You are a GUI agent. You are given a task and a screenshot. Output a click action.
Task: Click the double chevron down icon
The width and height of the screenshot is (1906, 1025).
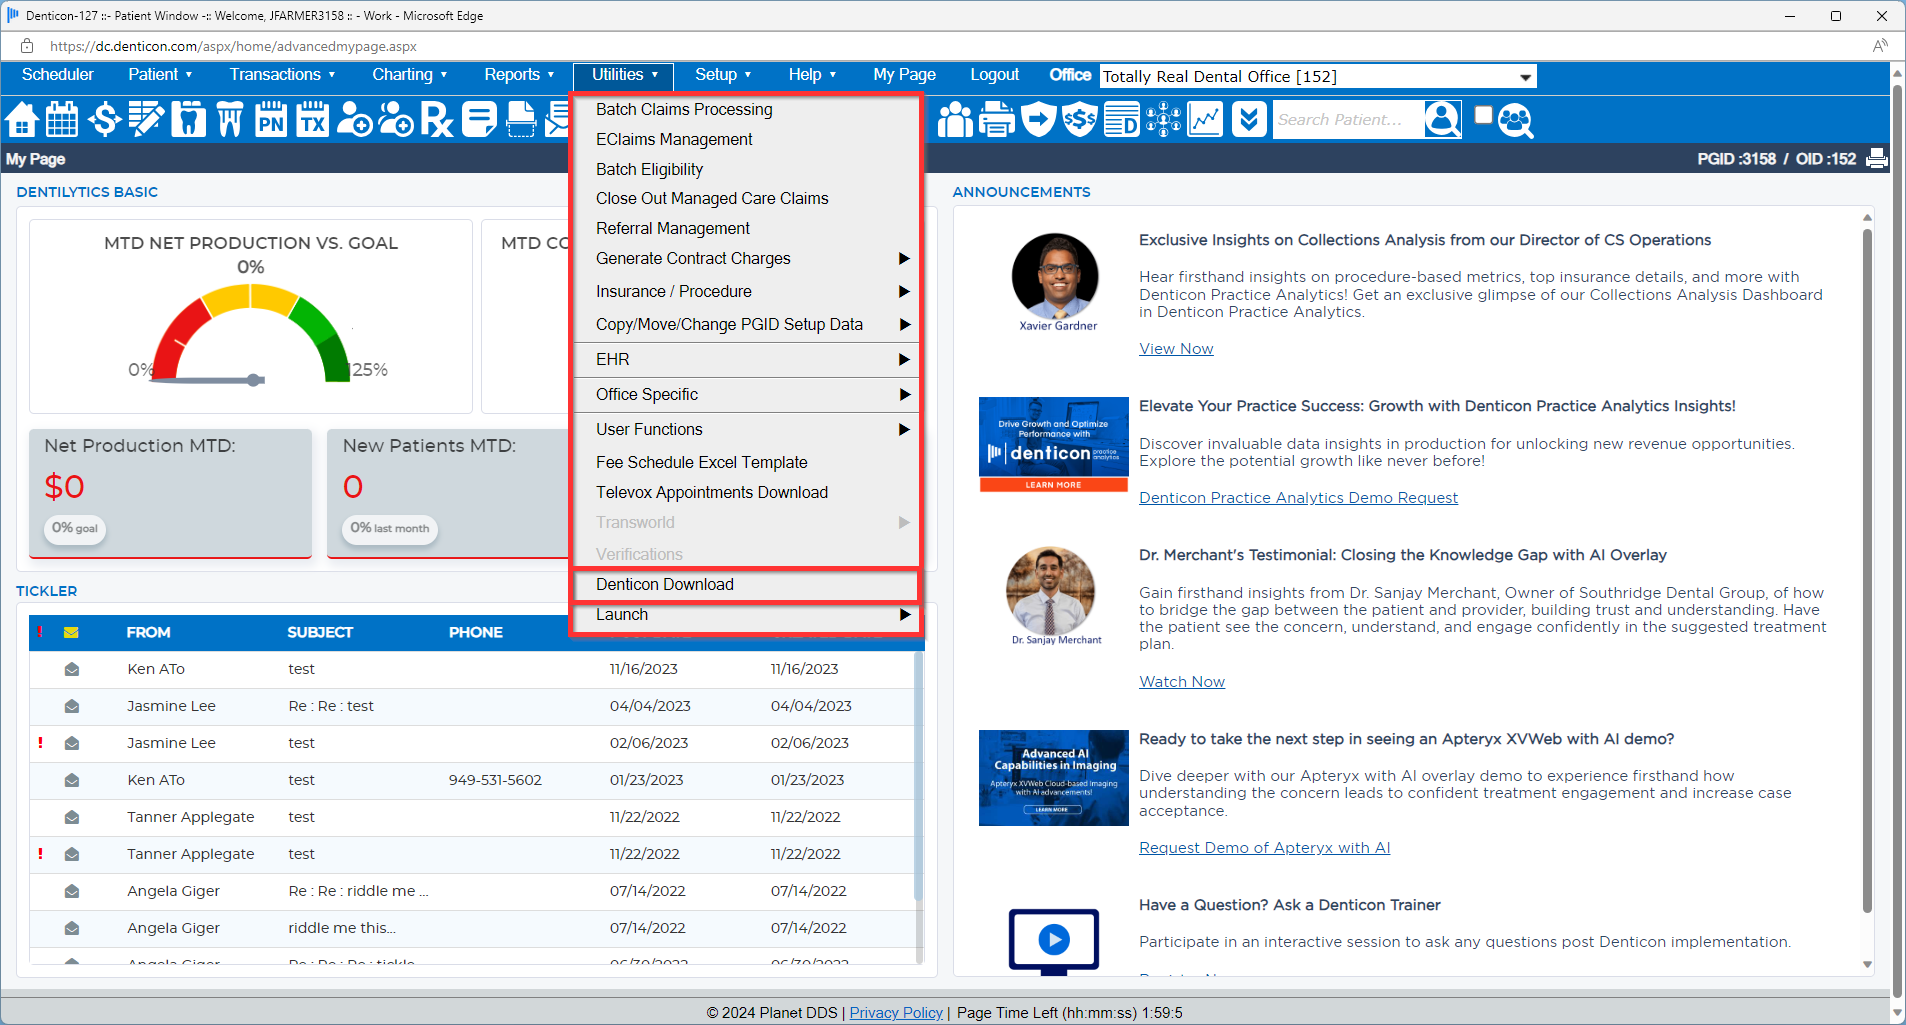[1249, 120]
